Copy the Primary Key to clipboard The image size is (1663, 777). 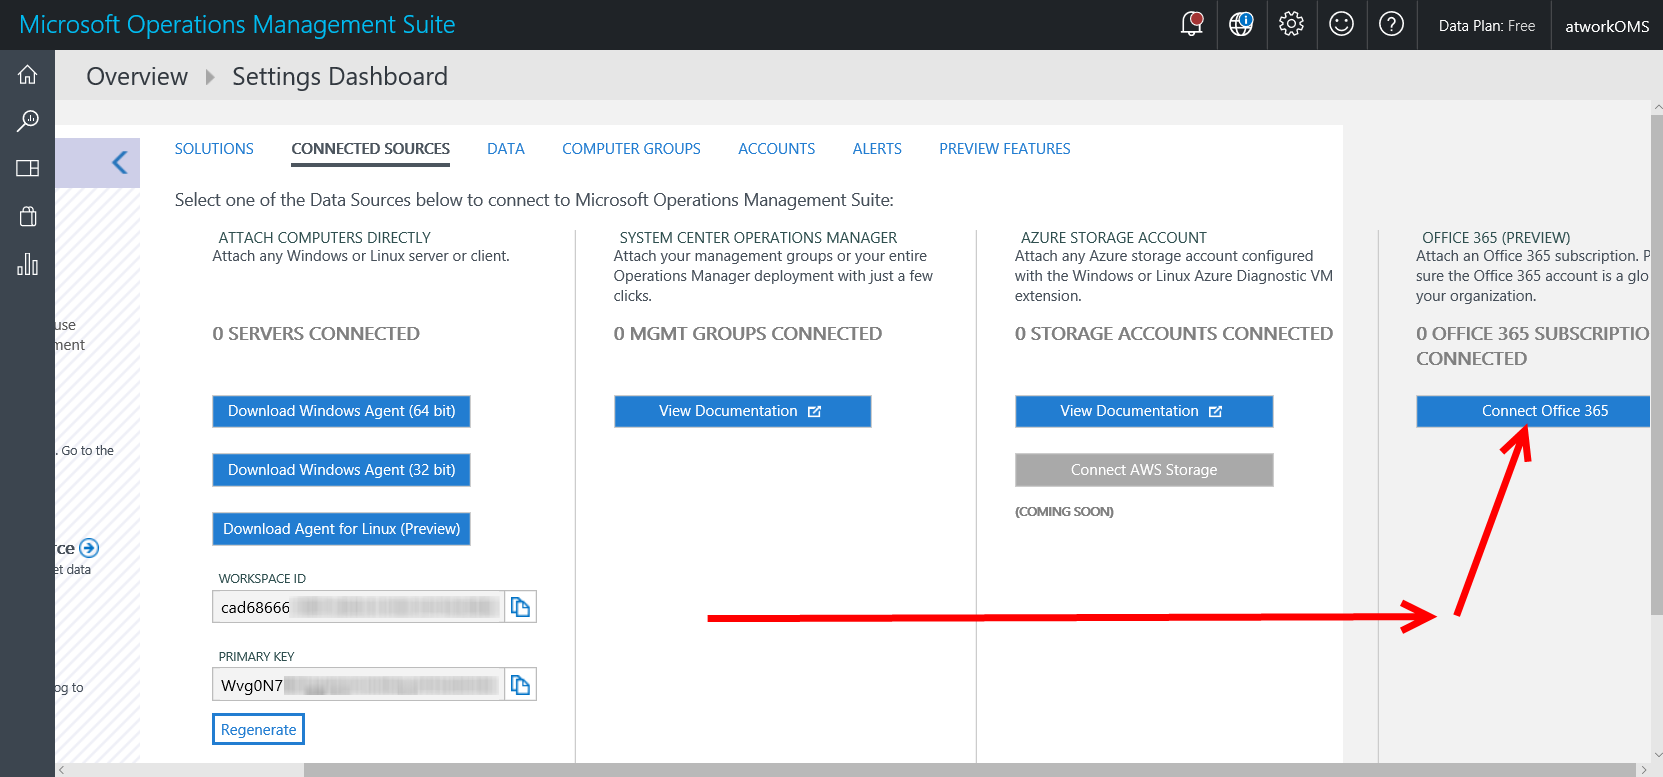pyautogui.click(x=520, y=685)
